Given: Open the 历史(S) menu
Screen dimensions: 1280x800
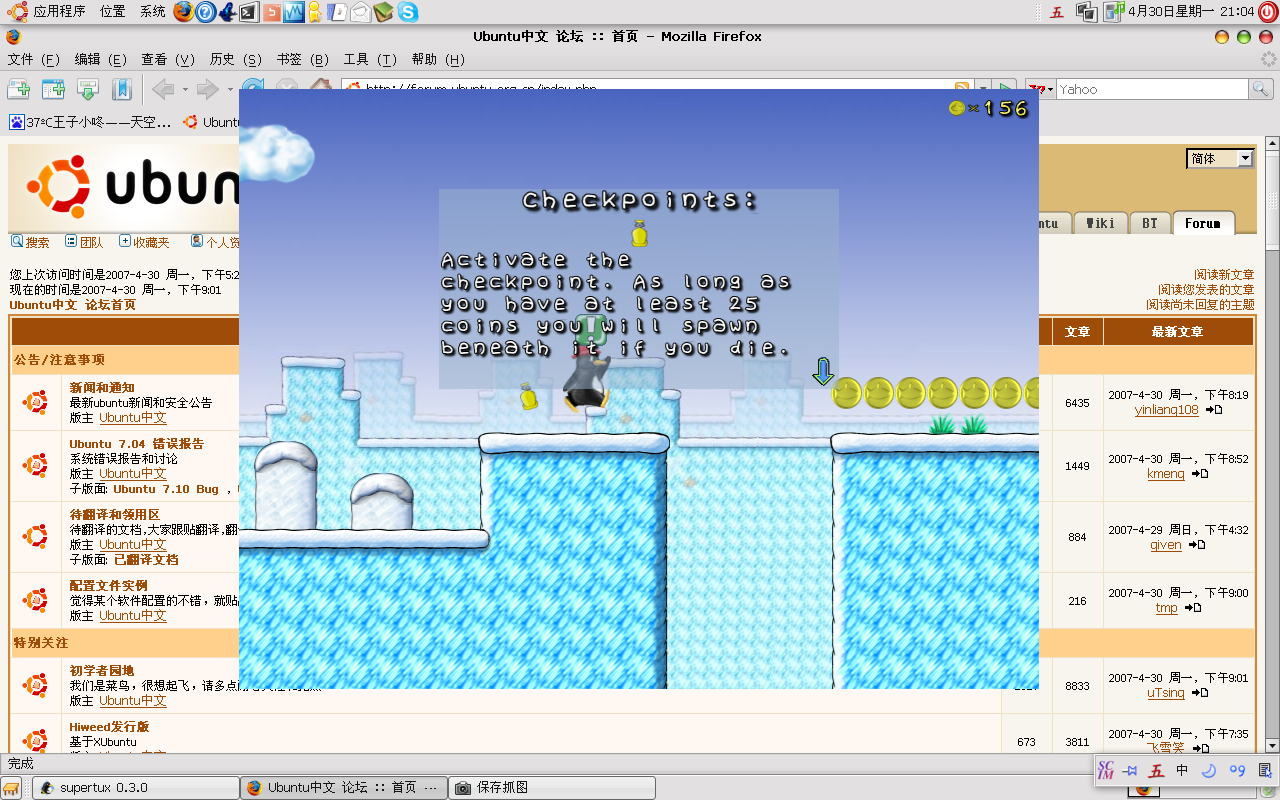Looking at the screenshot, I should 235,60.
